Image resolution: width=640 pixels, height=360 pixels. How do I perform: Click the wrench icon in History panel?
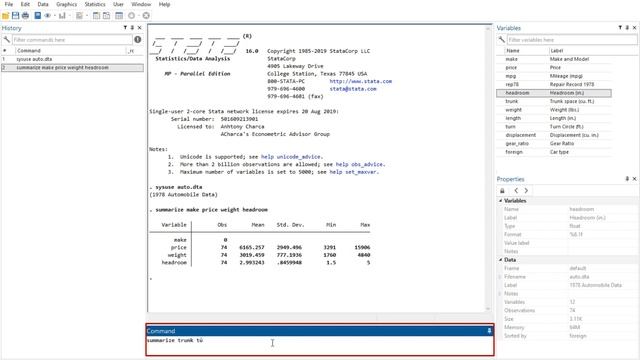(7, 40)
